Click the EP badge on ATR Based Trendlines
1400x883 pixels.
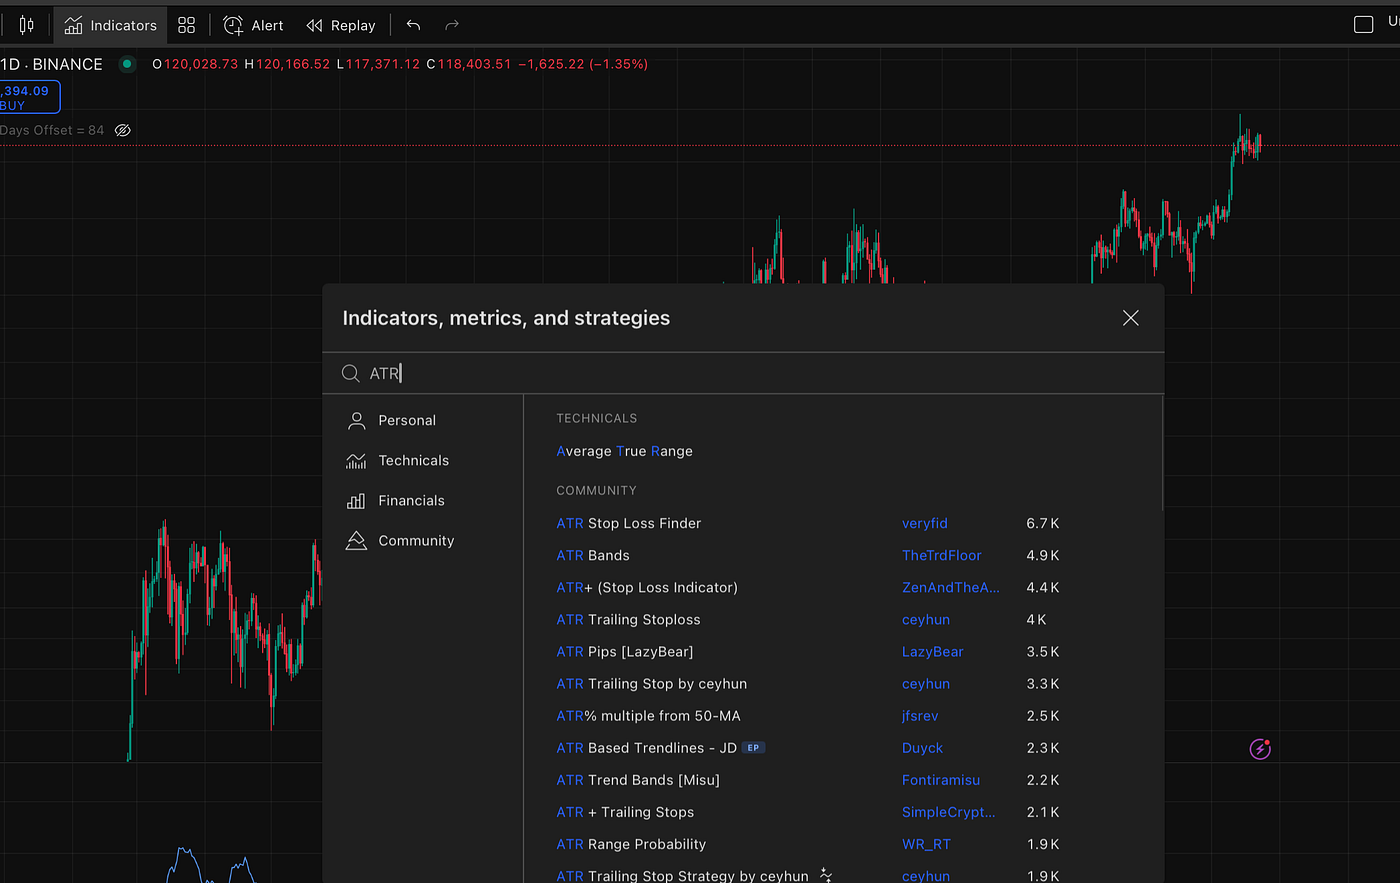tap(754, 747)
